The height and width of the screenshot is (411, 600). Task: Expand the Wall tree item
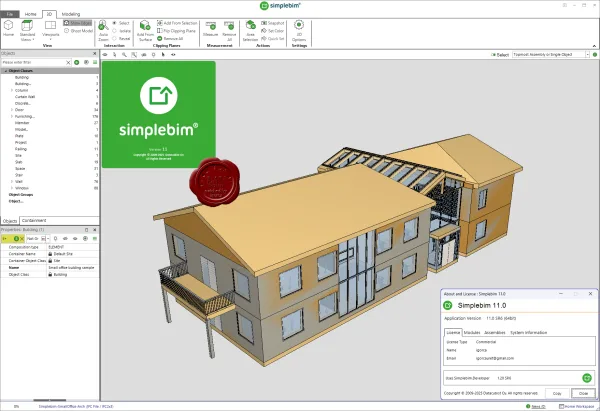pos(12,181)
